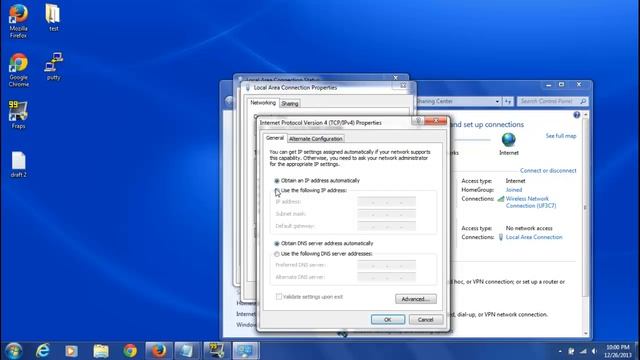Click the Advanced... button
Viewport: 640px width, 360px height.
pyautogui.click(x=416, y=299)
